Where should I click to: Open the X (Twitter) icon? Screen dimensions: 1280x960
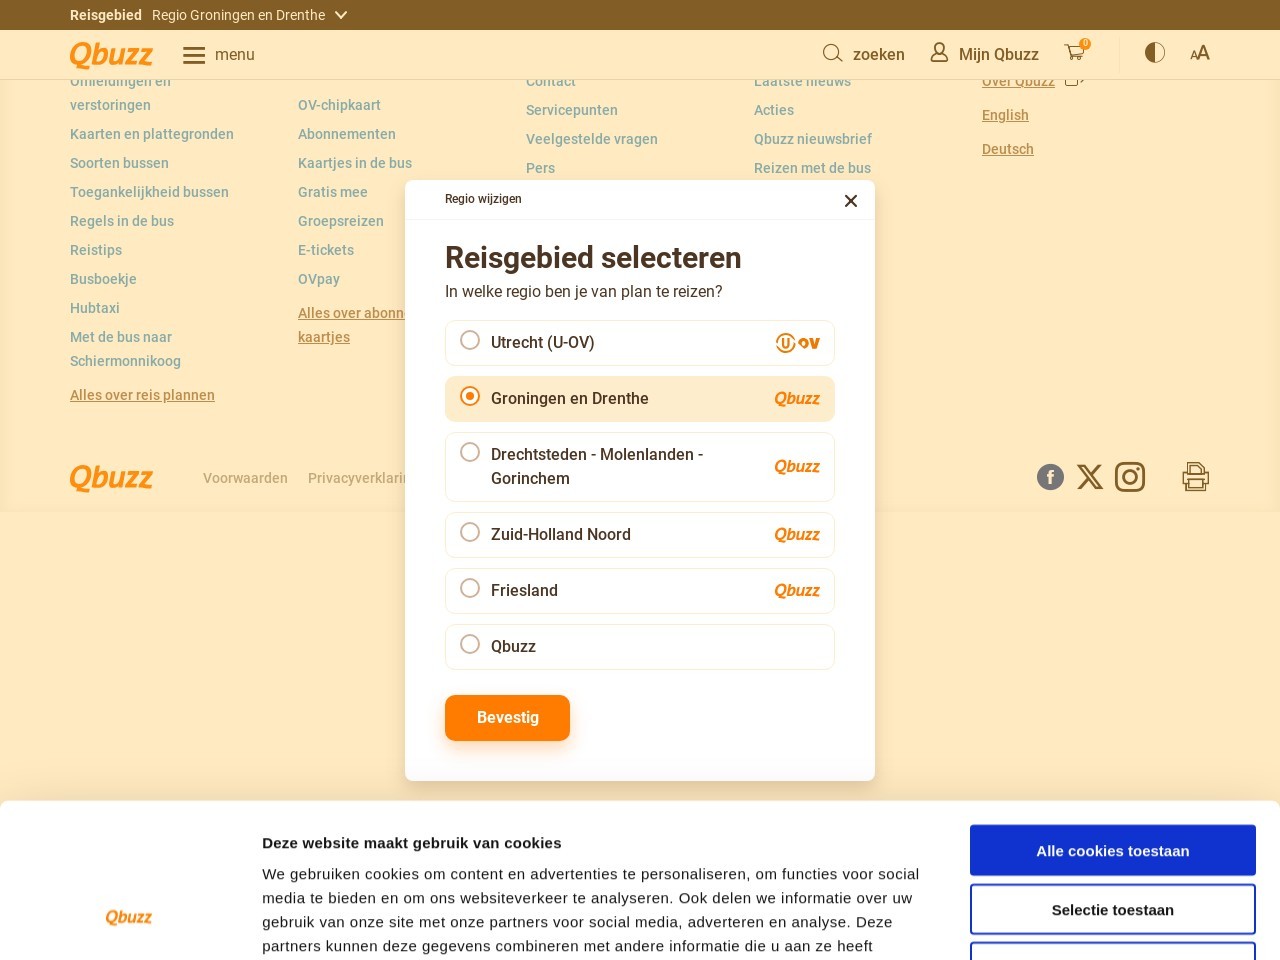pos(1090,477)
